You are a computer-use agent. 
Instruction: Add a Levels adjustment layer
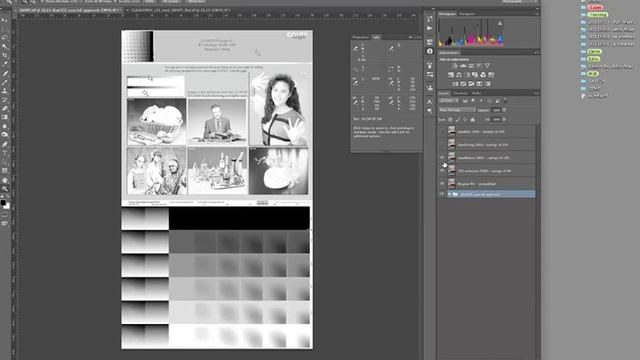tap(463, 66)
